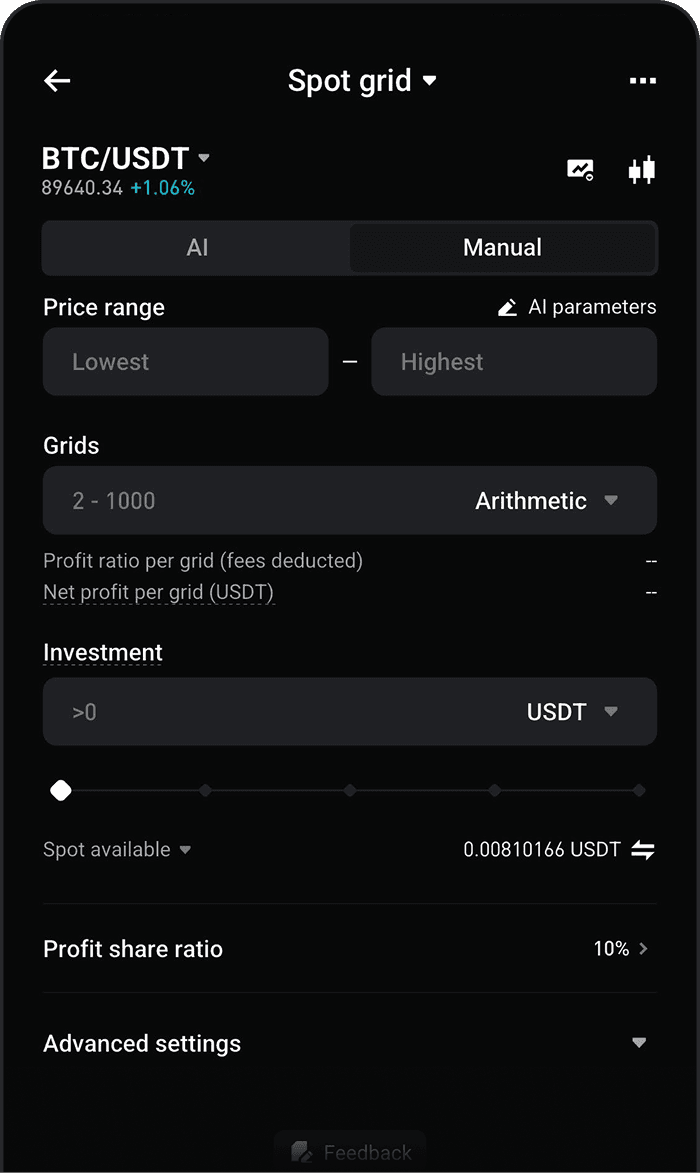
Task: Click the Highest price input field
Action: [513, 362]
